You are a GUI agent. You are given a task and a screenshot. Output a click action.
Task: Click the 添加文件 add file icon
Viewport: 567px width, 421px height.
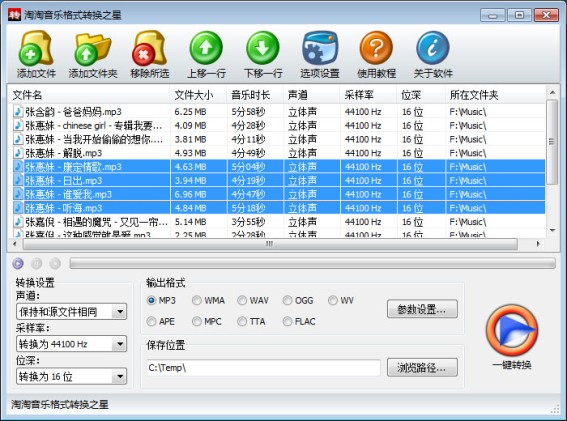(36, 54)
